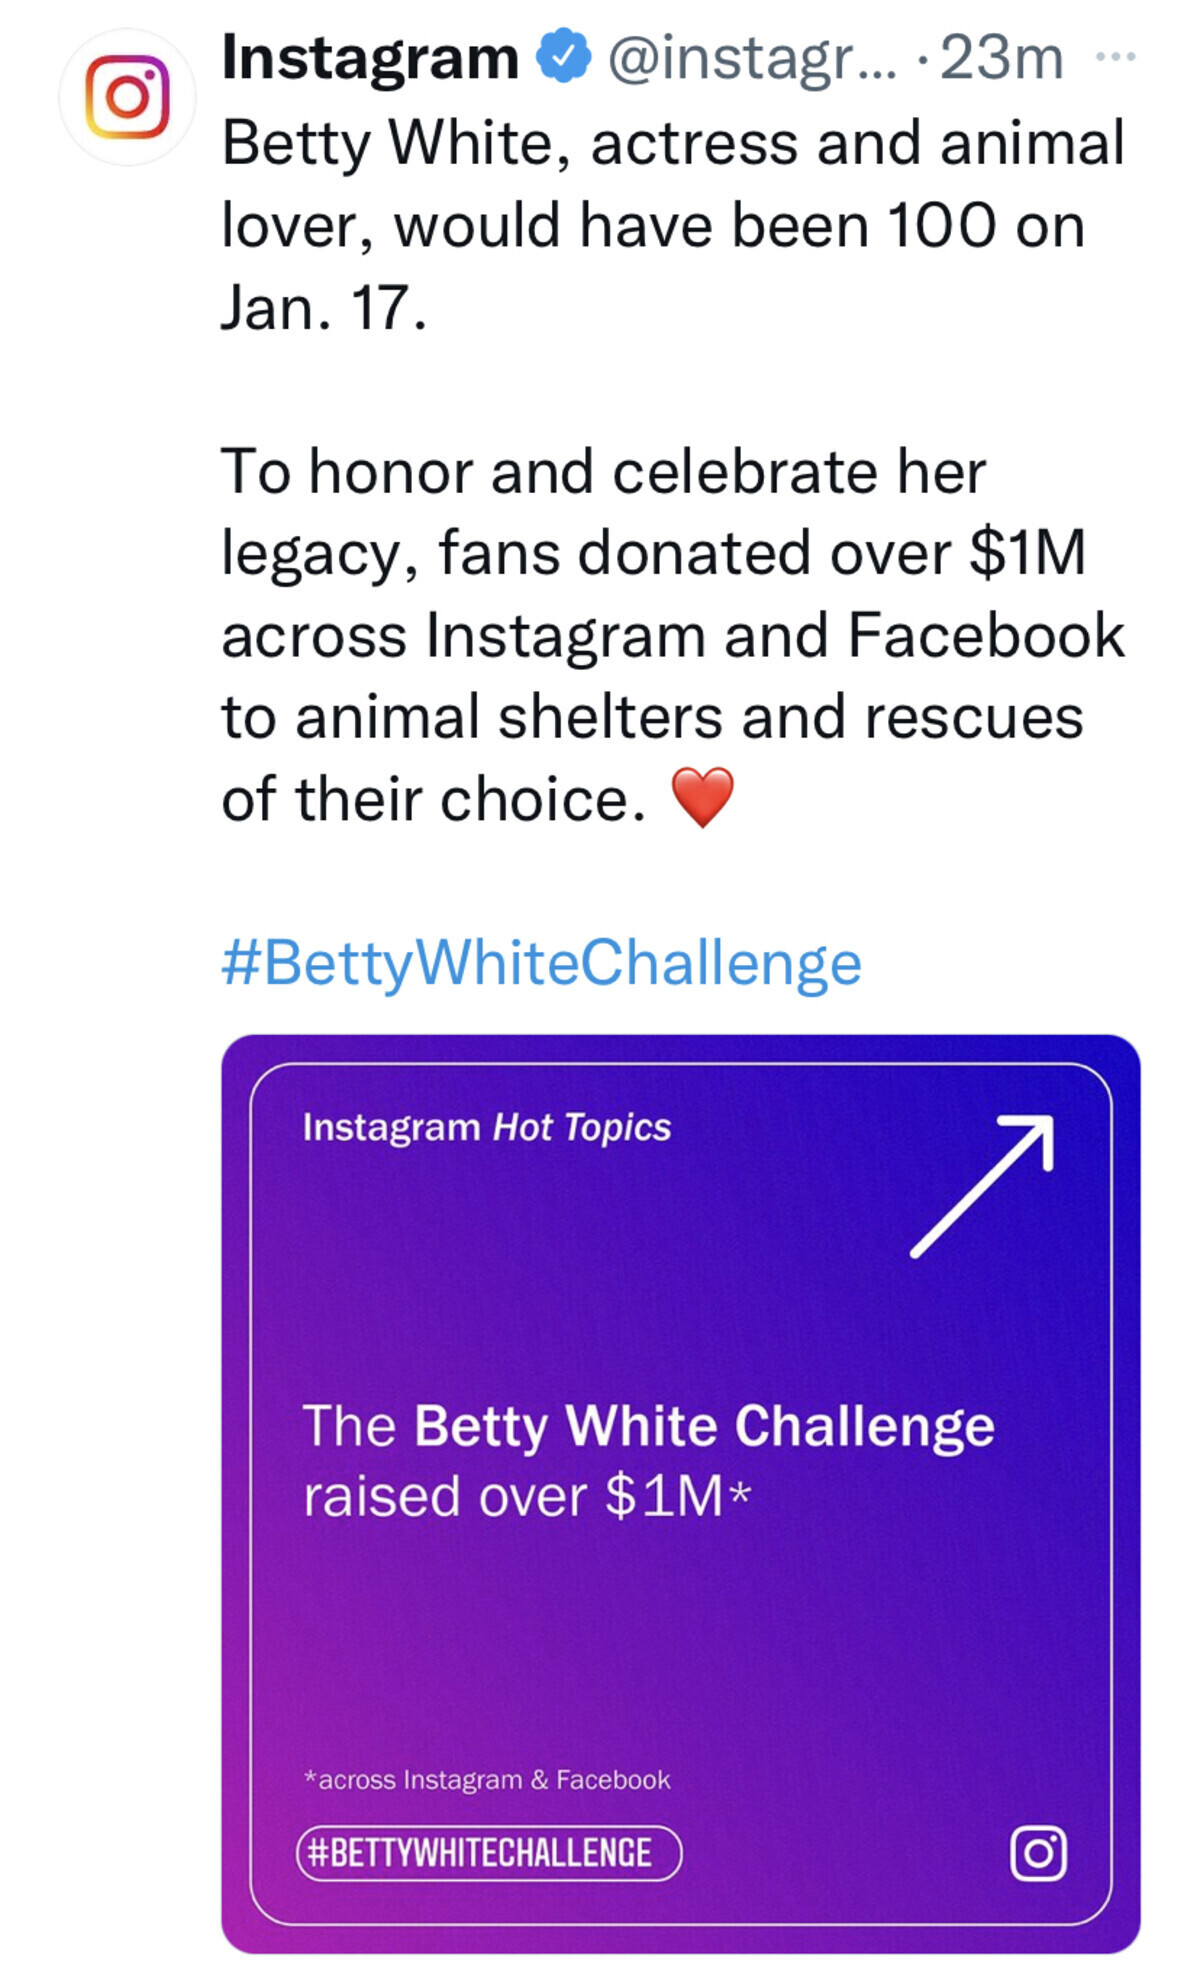Click the "to animal shelters and rescues" line
The width and height of the screenshot is (1200, 1974).
(x=652, y=717)
